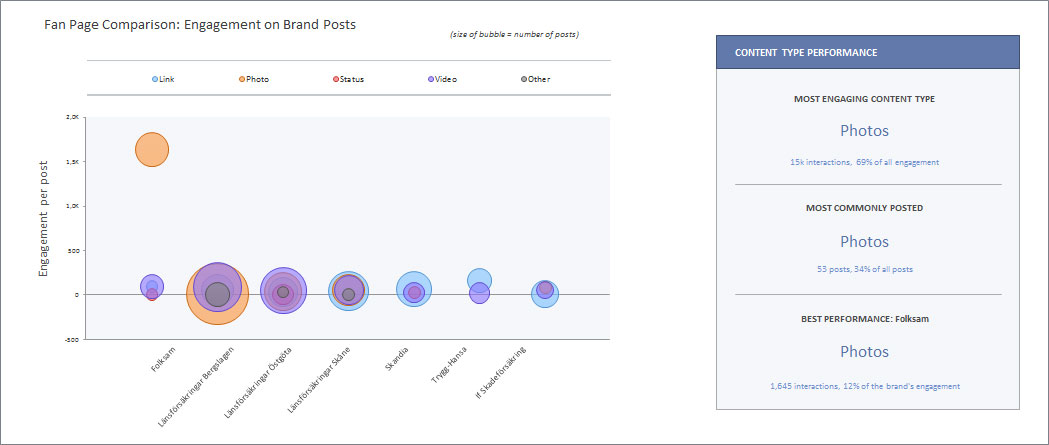Click the Länsförsäkringar Östgöta axis label
The image size is (1049, 445).
click(x=258, y=384)
